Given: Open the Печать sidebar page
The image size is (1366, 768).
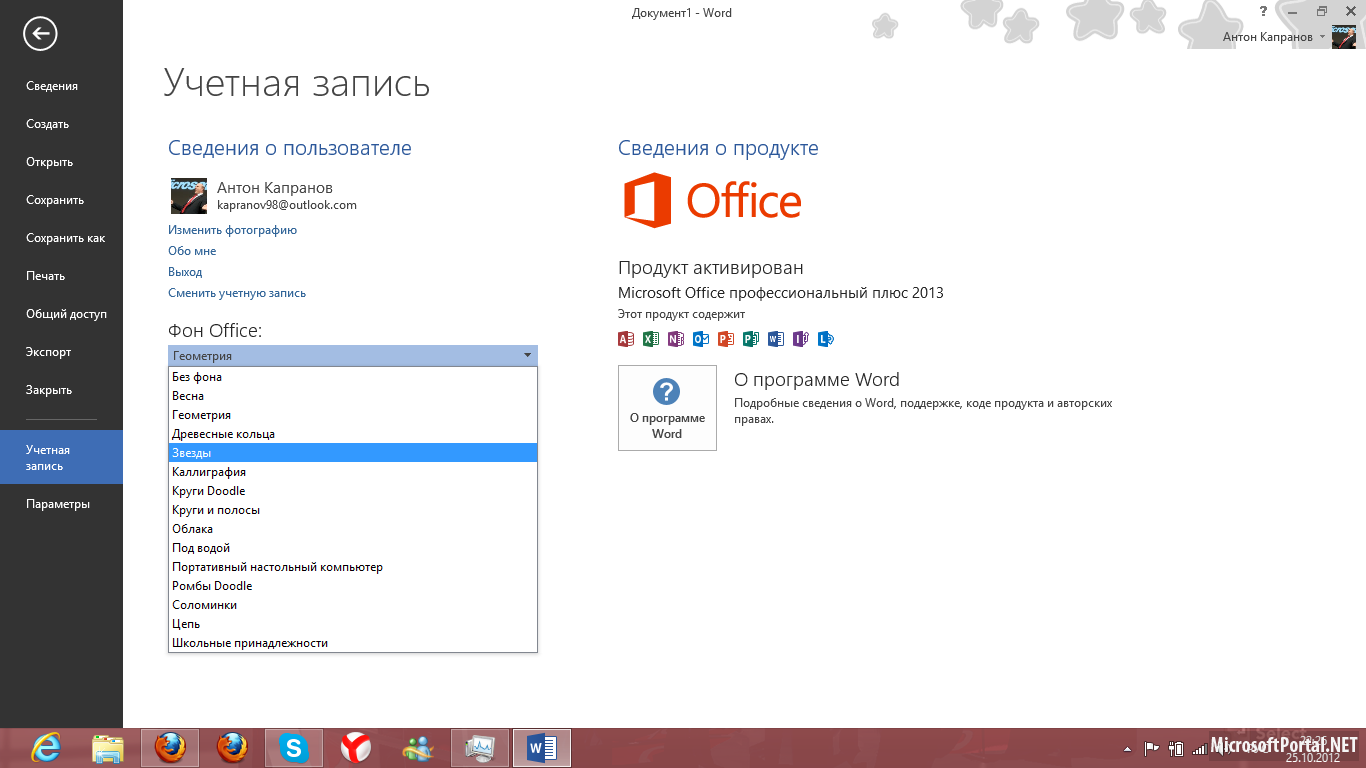Looking at the screenshot, I should pos(61,276).
